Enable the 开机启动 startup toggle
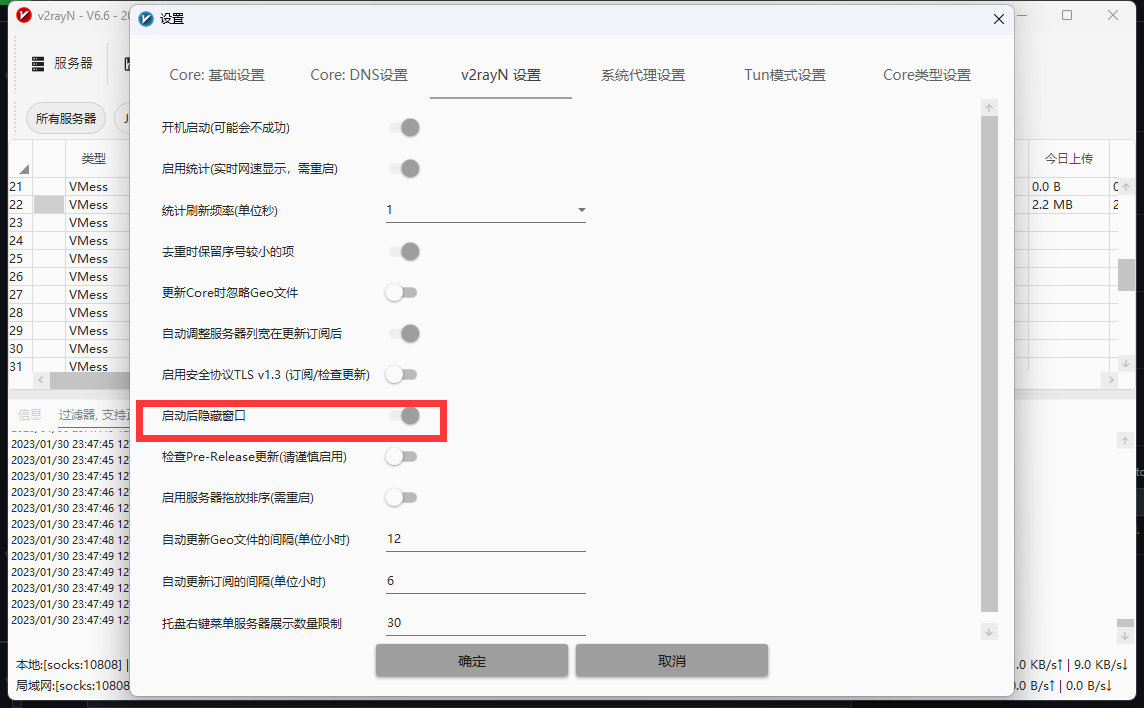This screenshot has width=1144, height=708. [x=402, y=127]
